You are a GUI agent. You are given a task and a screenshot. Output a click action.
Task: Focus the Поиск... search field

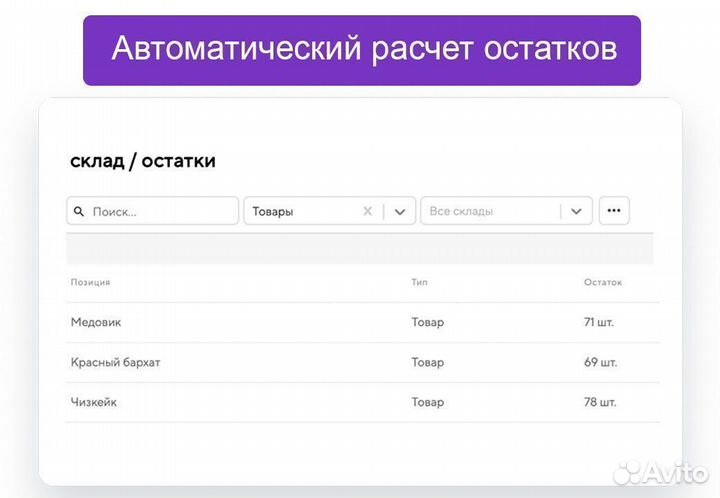point(152,211)
